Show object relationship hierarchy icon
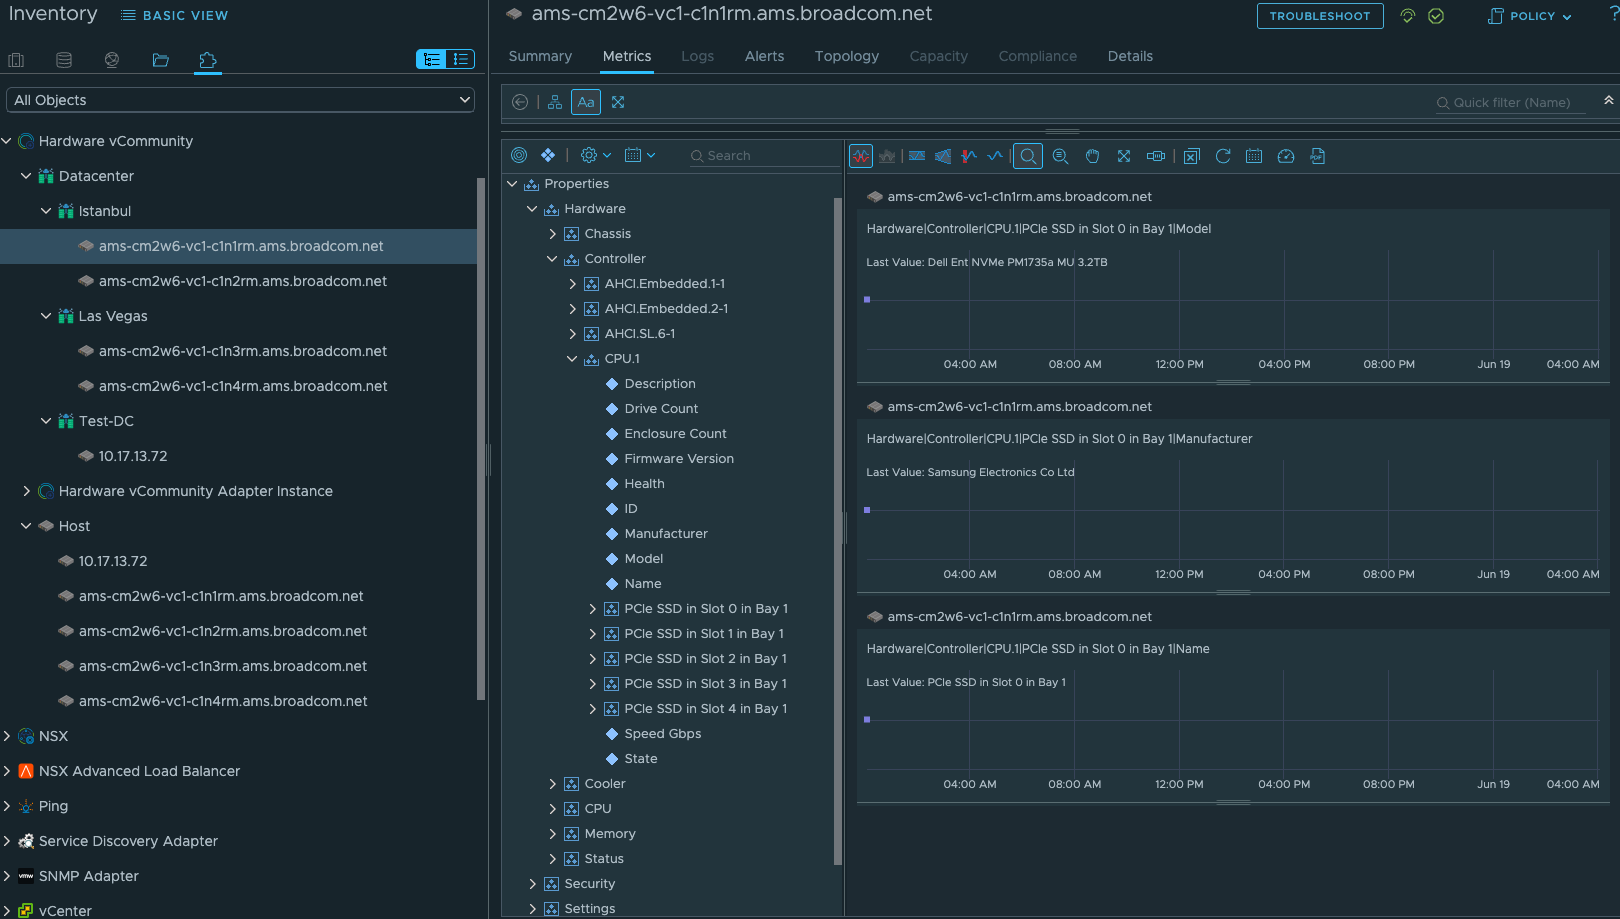 point(555,102)
